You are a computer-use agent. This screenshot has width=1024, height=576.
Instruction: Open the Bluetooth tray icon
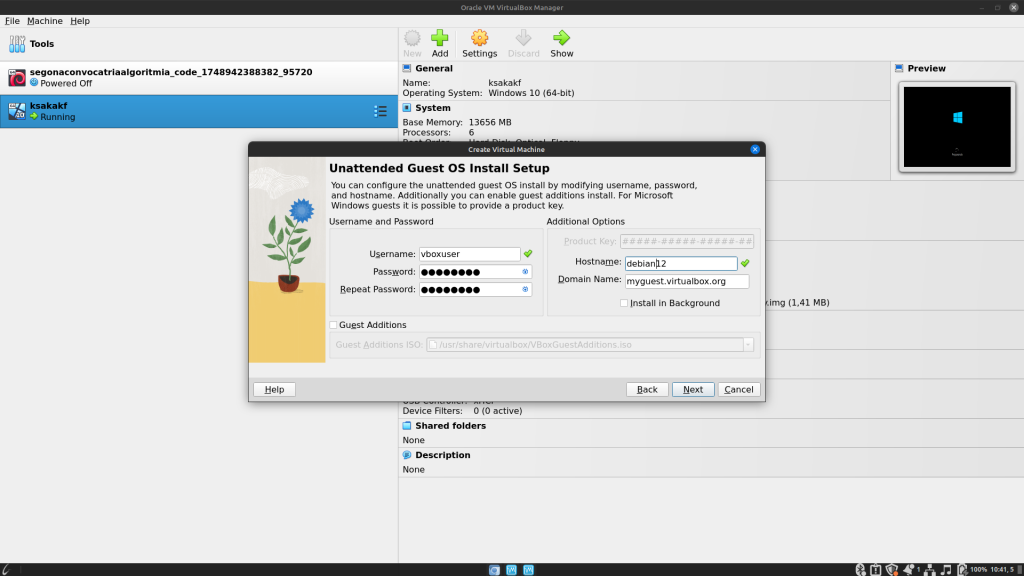[x=861, y=569]
